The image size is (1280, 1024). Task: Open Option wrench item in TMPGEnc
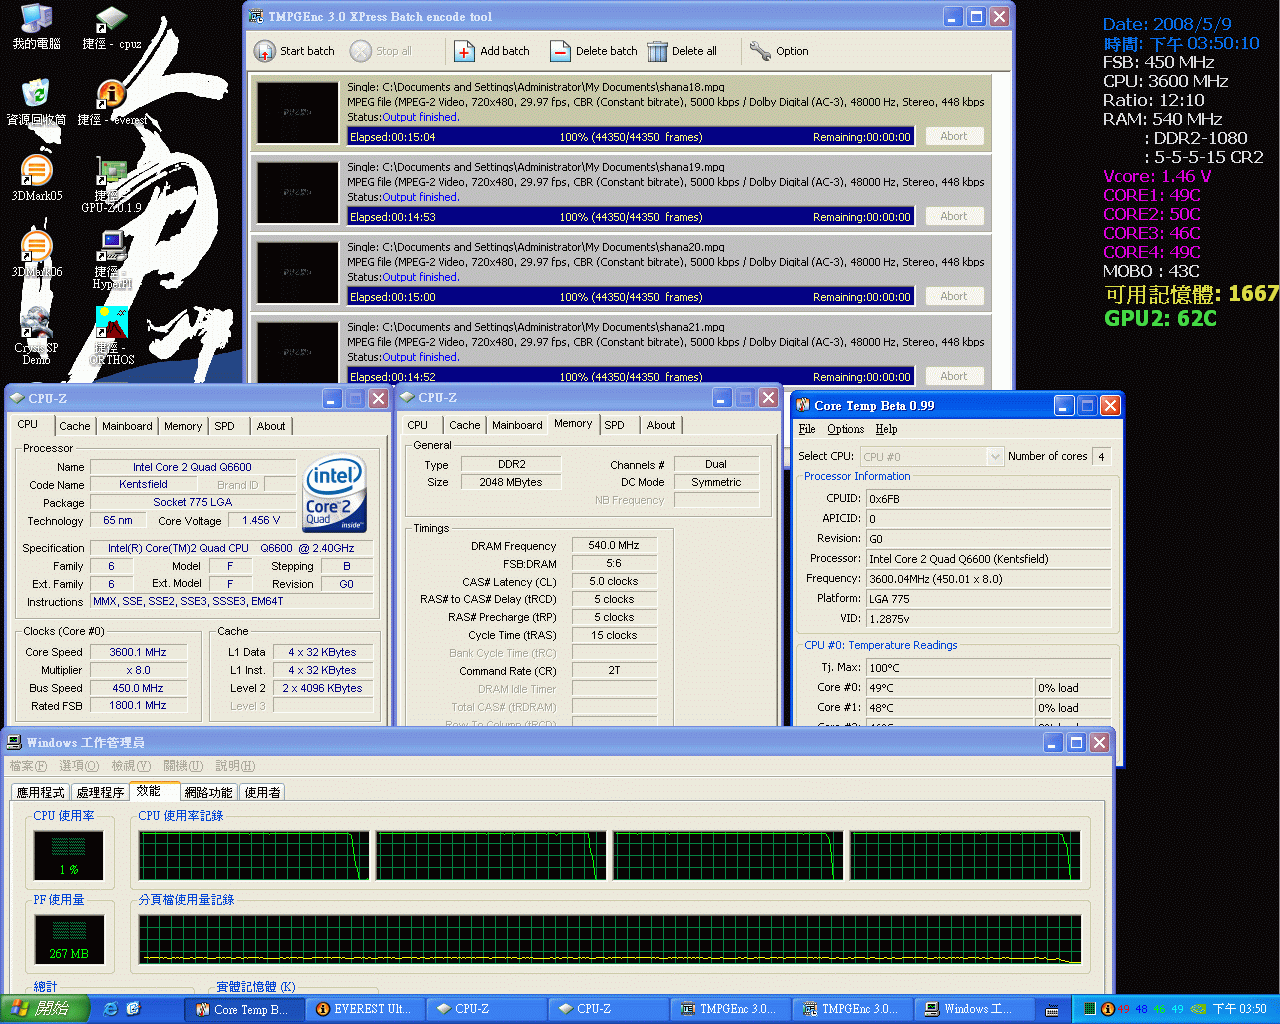[779, 51]
